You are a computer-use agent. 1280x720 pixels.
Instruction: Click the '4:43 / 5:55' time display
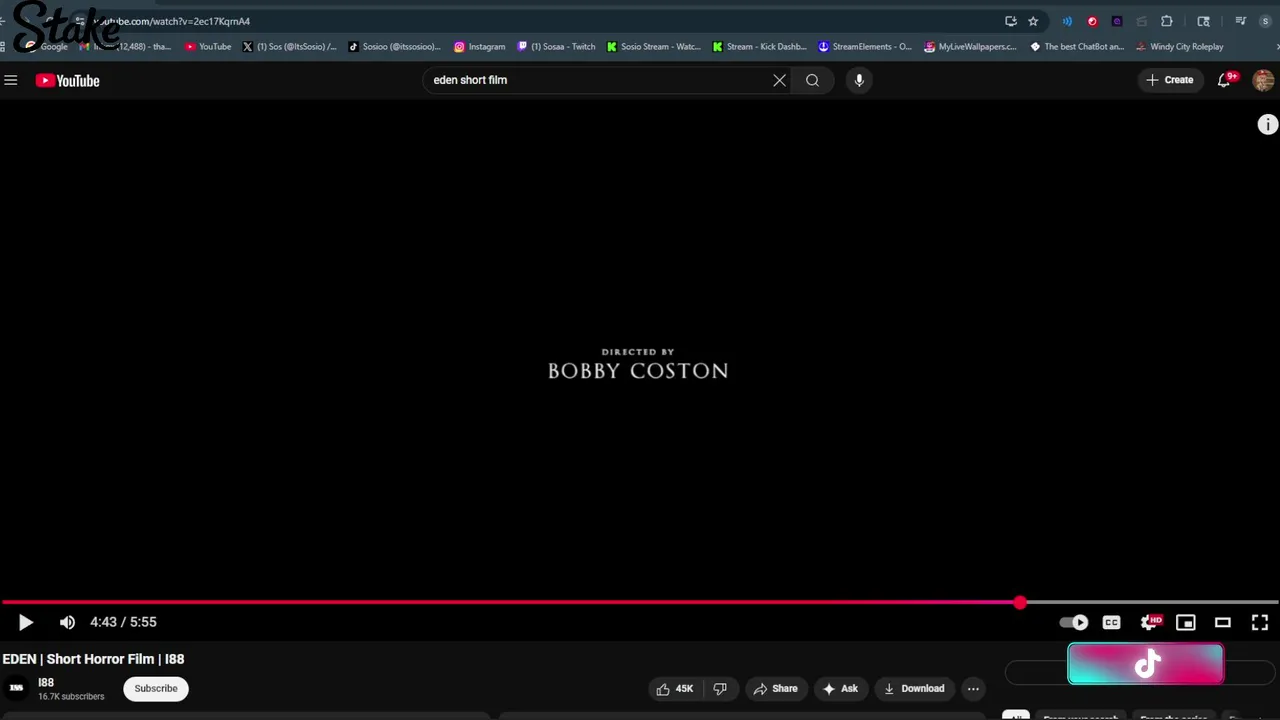pos(123,622)
